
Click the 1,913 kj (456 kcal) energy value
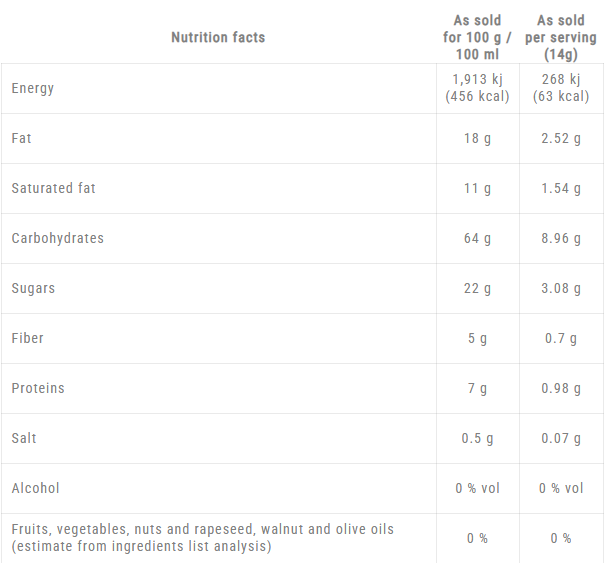point(477,88)
